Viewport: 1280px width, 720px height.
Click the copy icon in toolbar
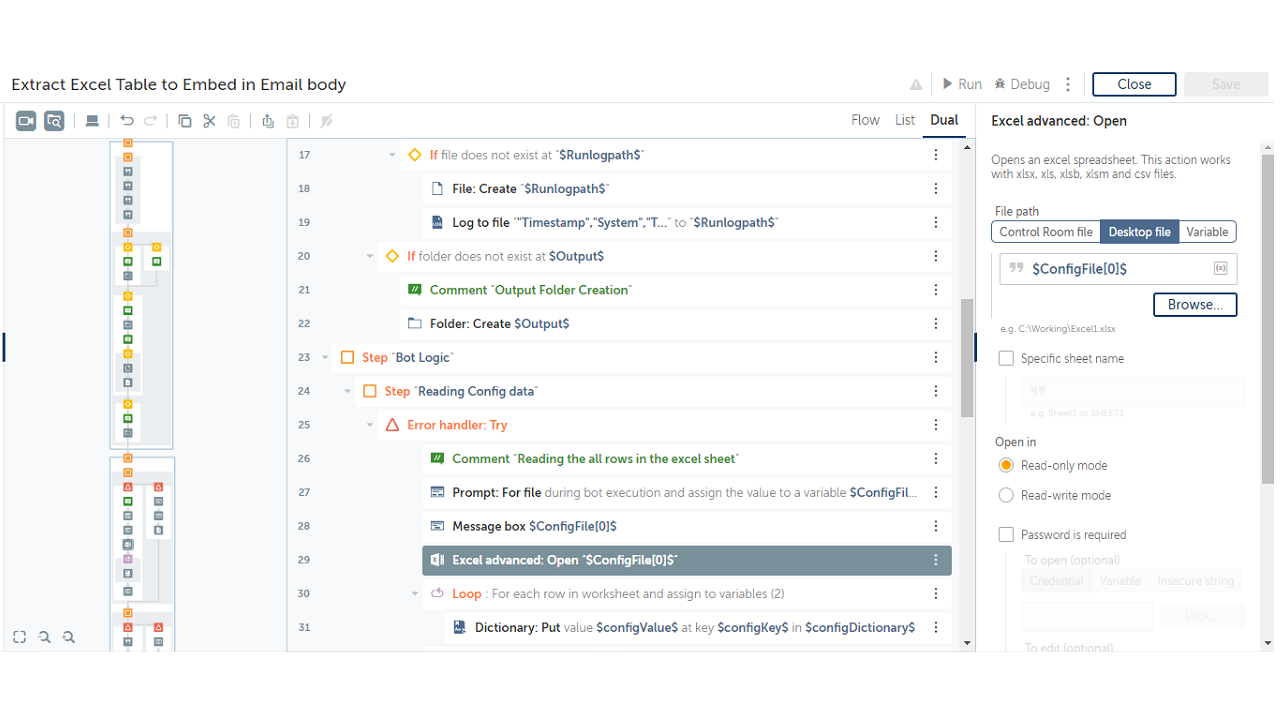[x=184, y=121]
